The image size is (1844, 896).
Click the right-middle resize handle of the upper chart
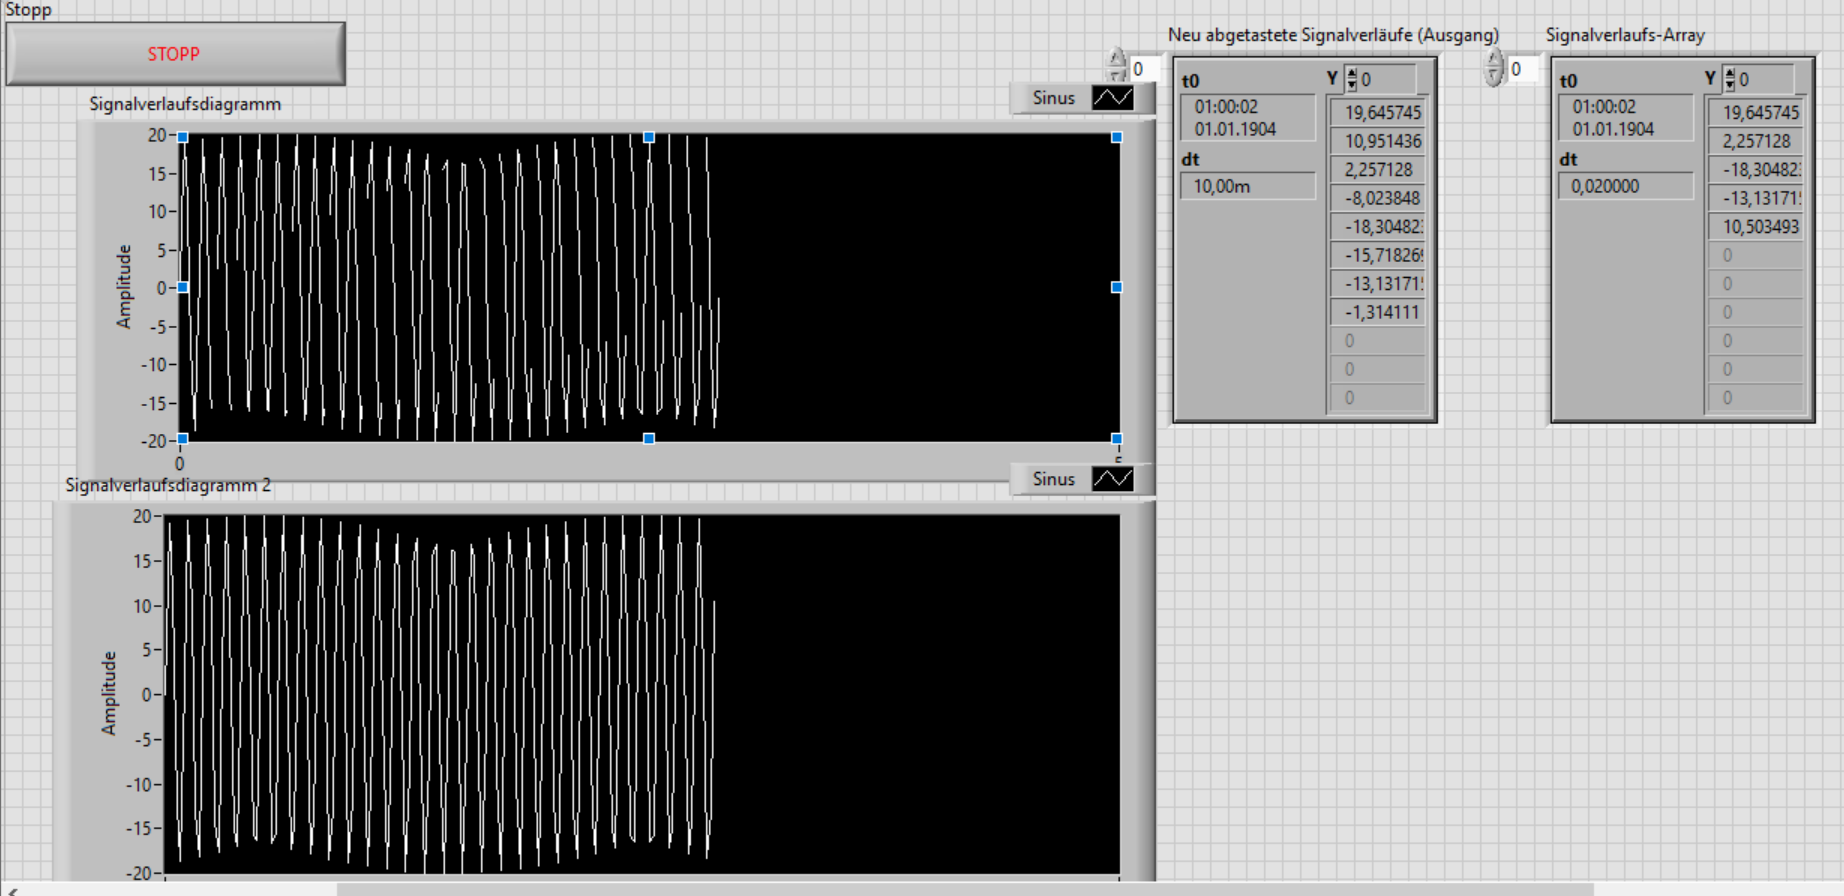pyautogui.click(x=1117, y=288)
